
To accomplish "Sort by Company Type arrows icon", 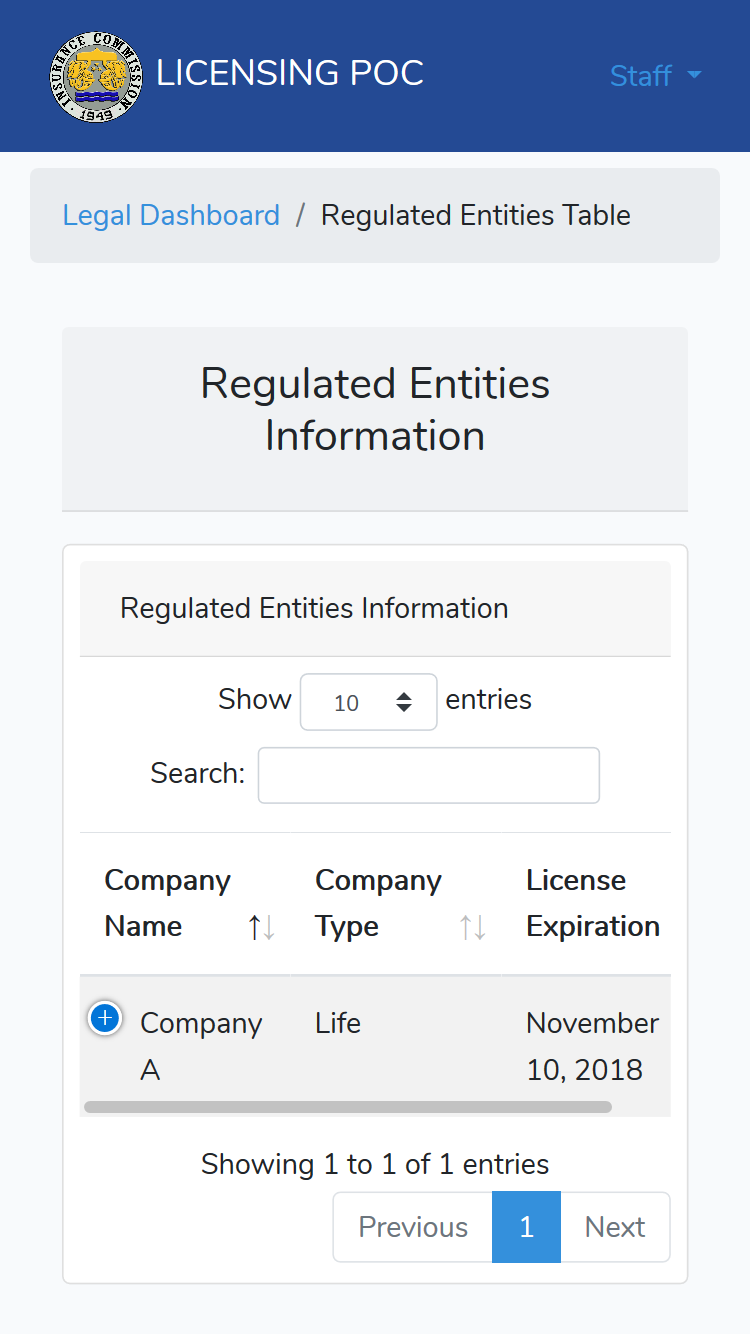I will click(x=473, y=927).
